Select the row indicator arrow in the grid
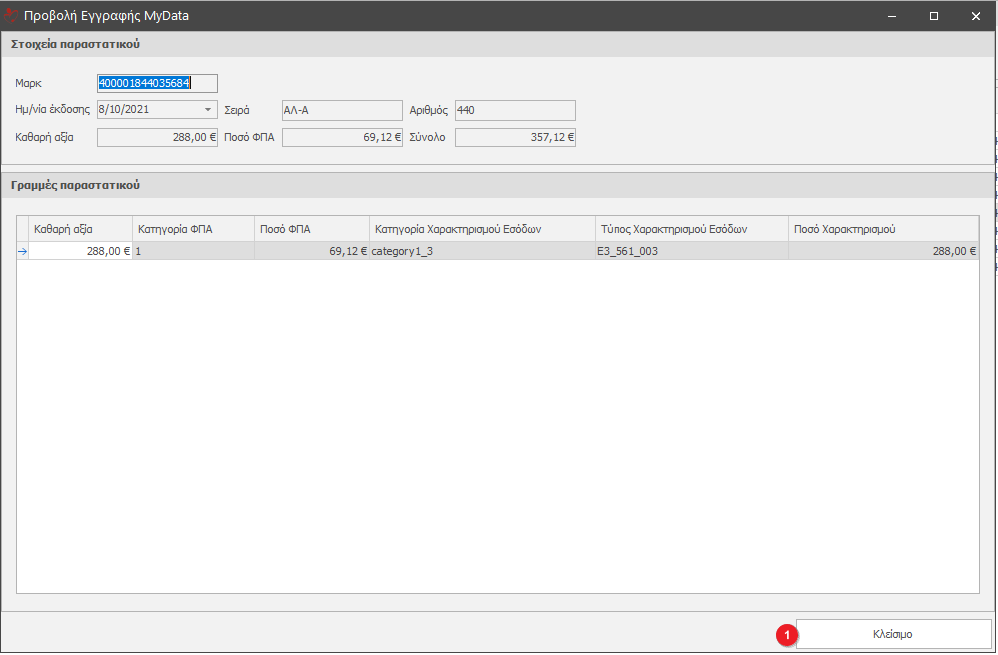The width and height of the screenshot is (998, 655). 22,252
